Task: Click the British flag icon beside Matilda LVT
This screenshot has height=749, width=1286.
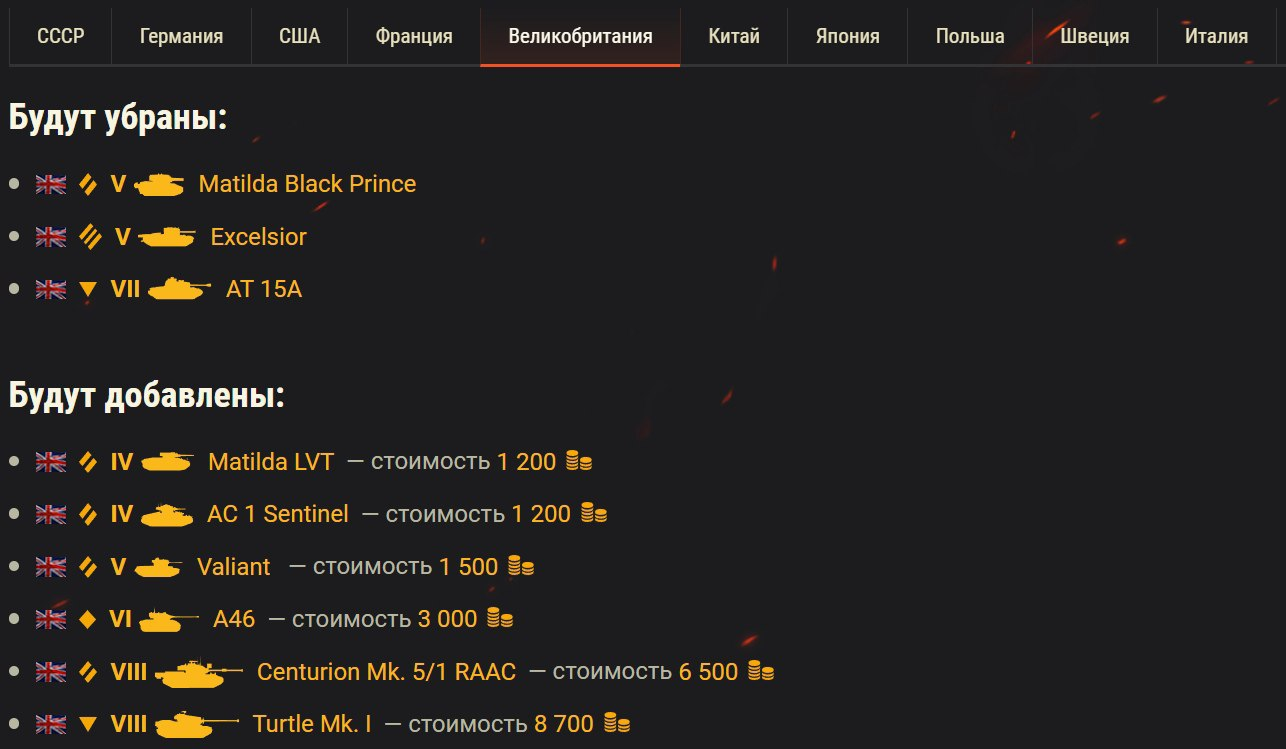Action: click(x=50, y=462)
